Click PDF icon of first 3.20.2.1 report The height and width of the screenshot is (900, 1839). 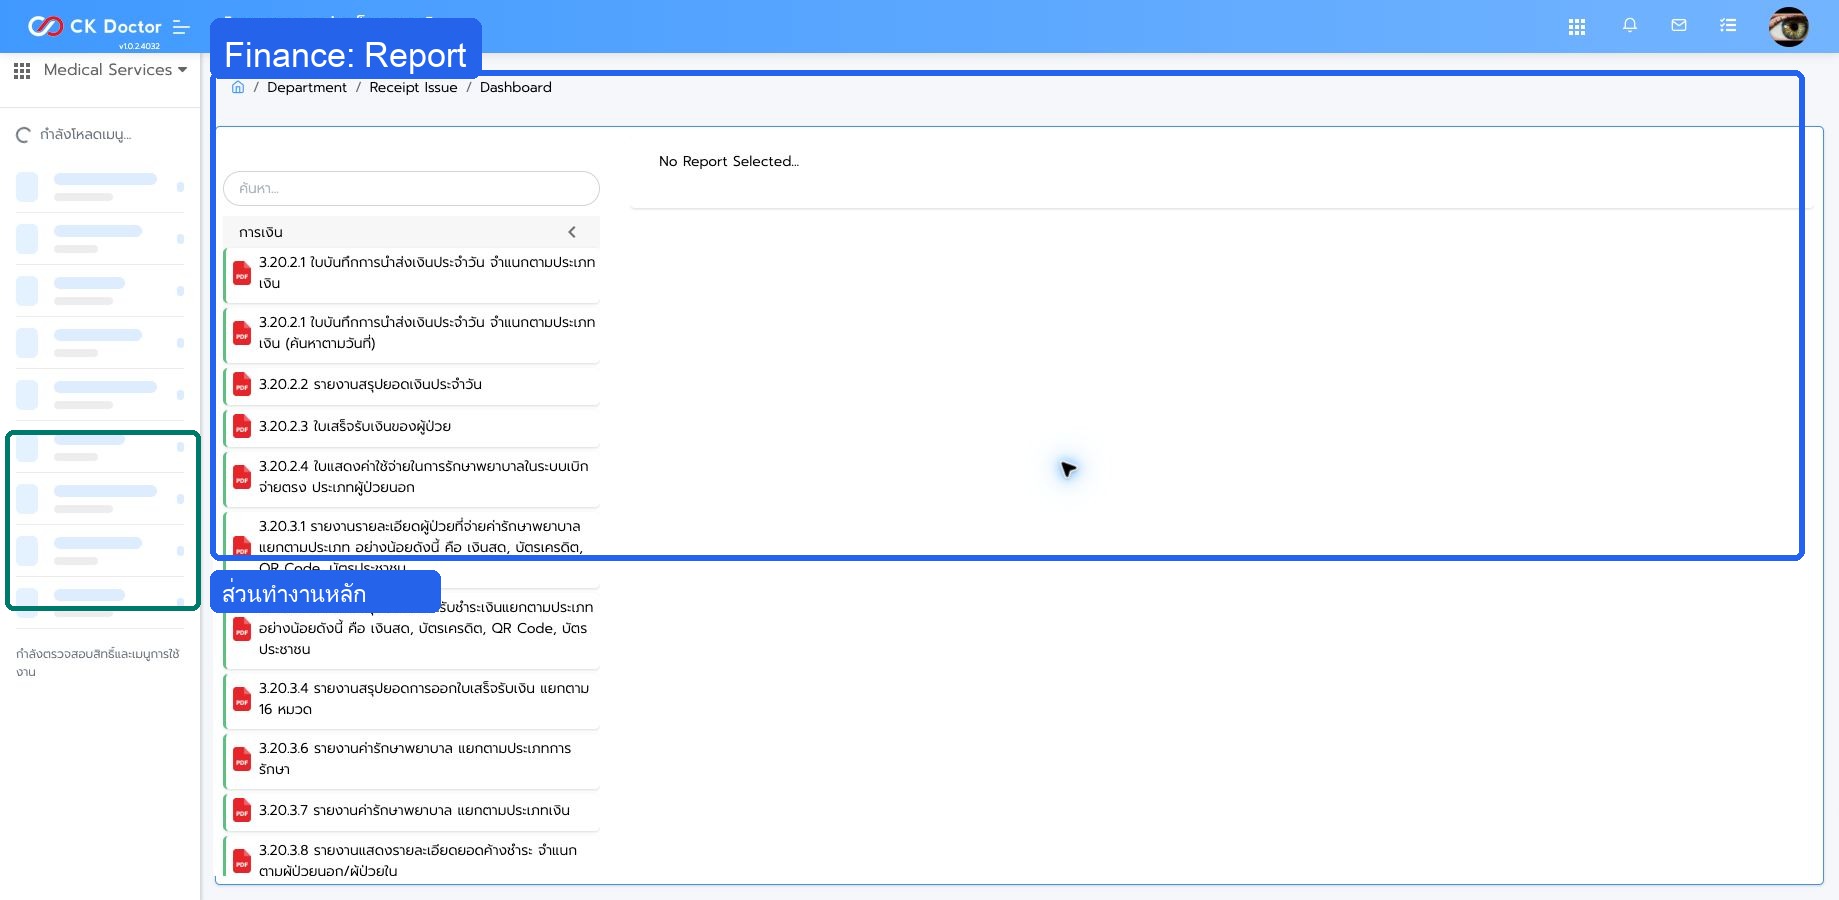(242, 273)
